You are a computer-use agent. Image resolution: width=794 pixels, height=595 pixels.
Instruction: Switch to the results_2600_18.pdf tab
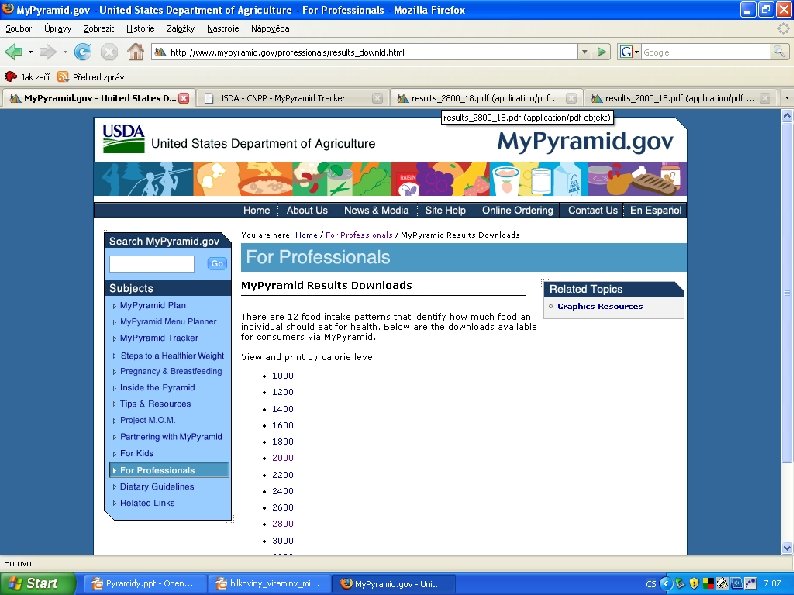(x=485, y=98)
